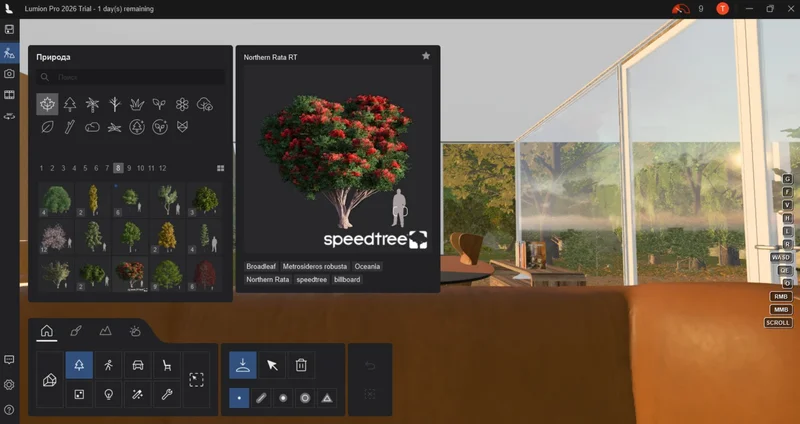The width and height of the screenshot is (800, 424).
Task: Choose triangle paint placement option
Action: tap(327, 398)
